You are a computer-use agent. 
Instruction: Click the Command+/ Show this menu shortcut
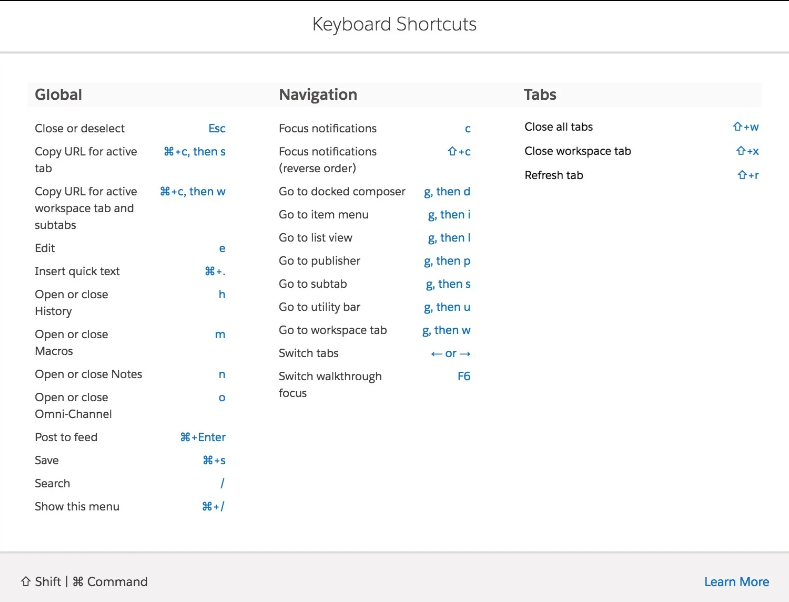pos(213,507)
